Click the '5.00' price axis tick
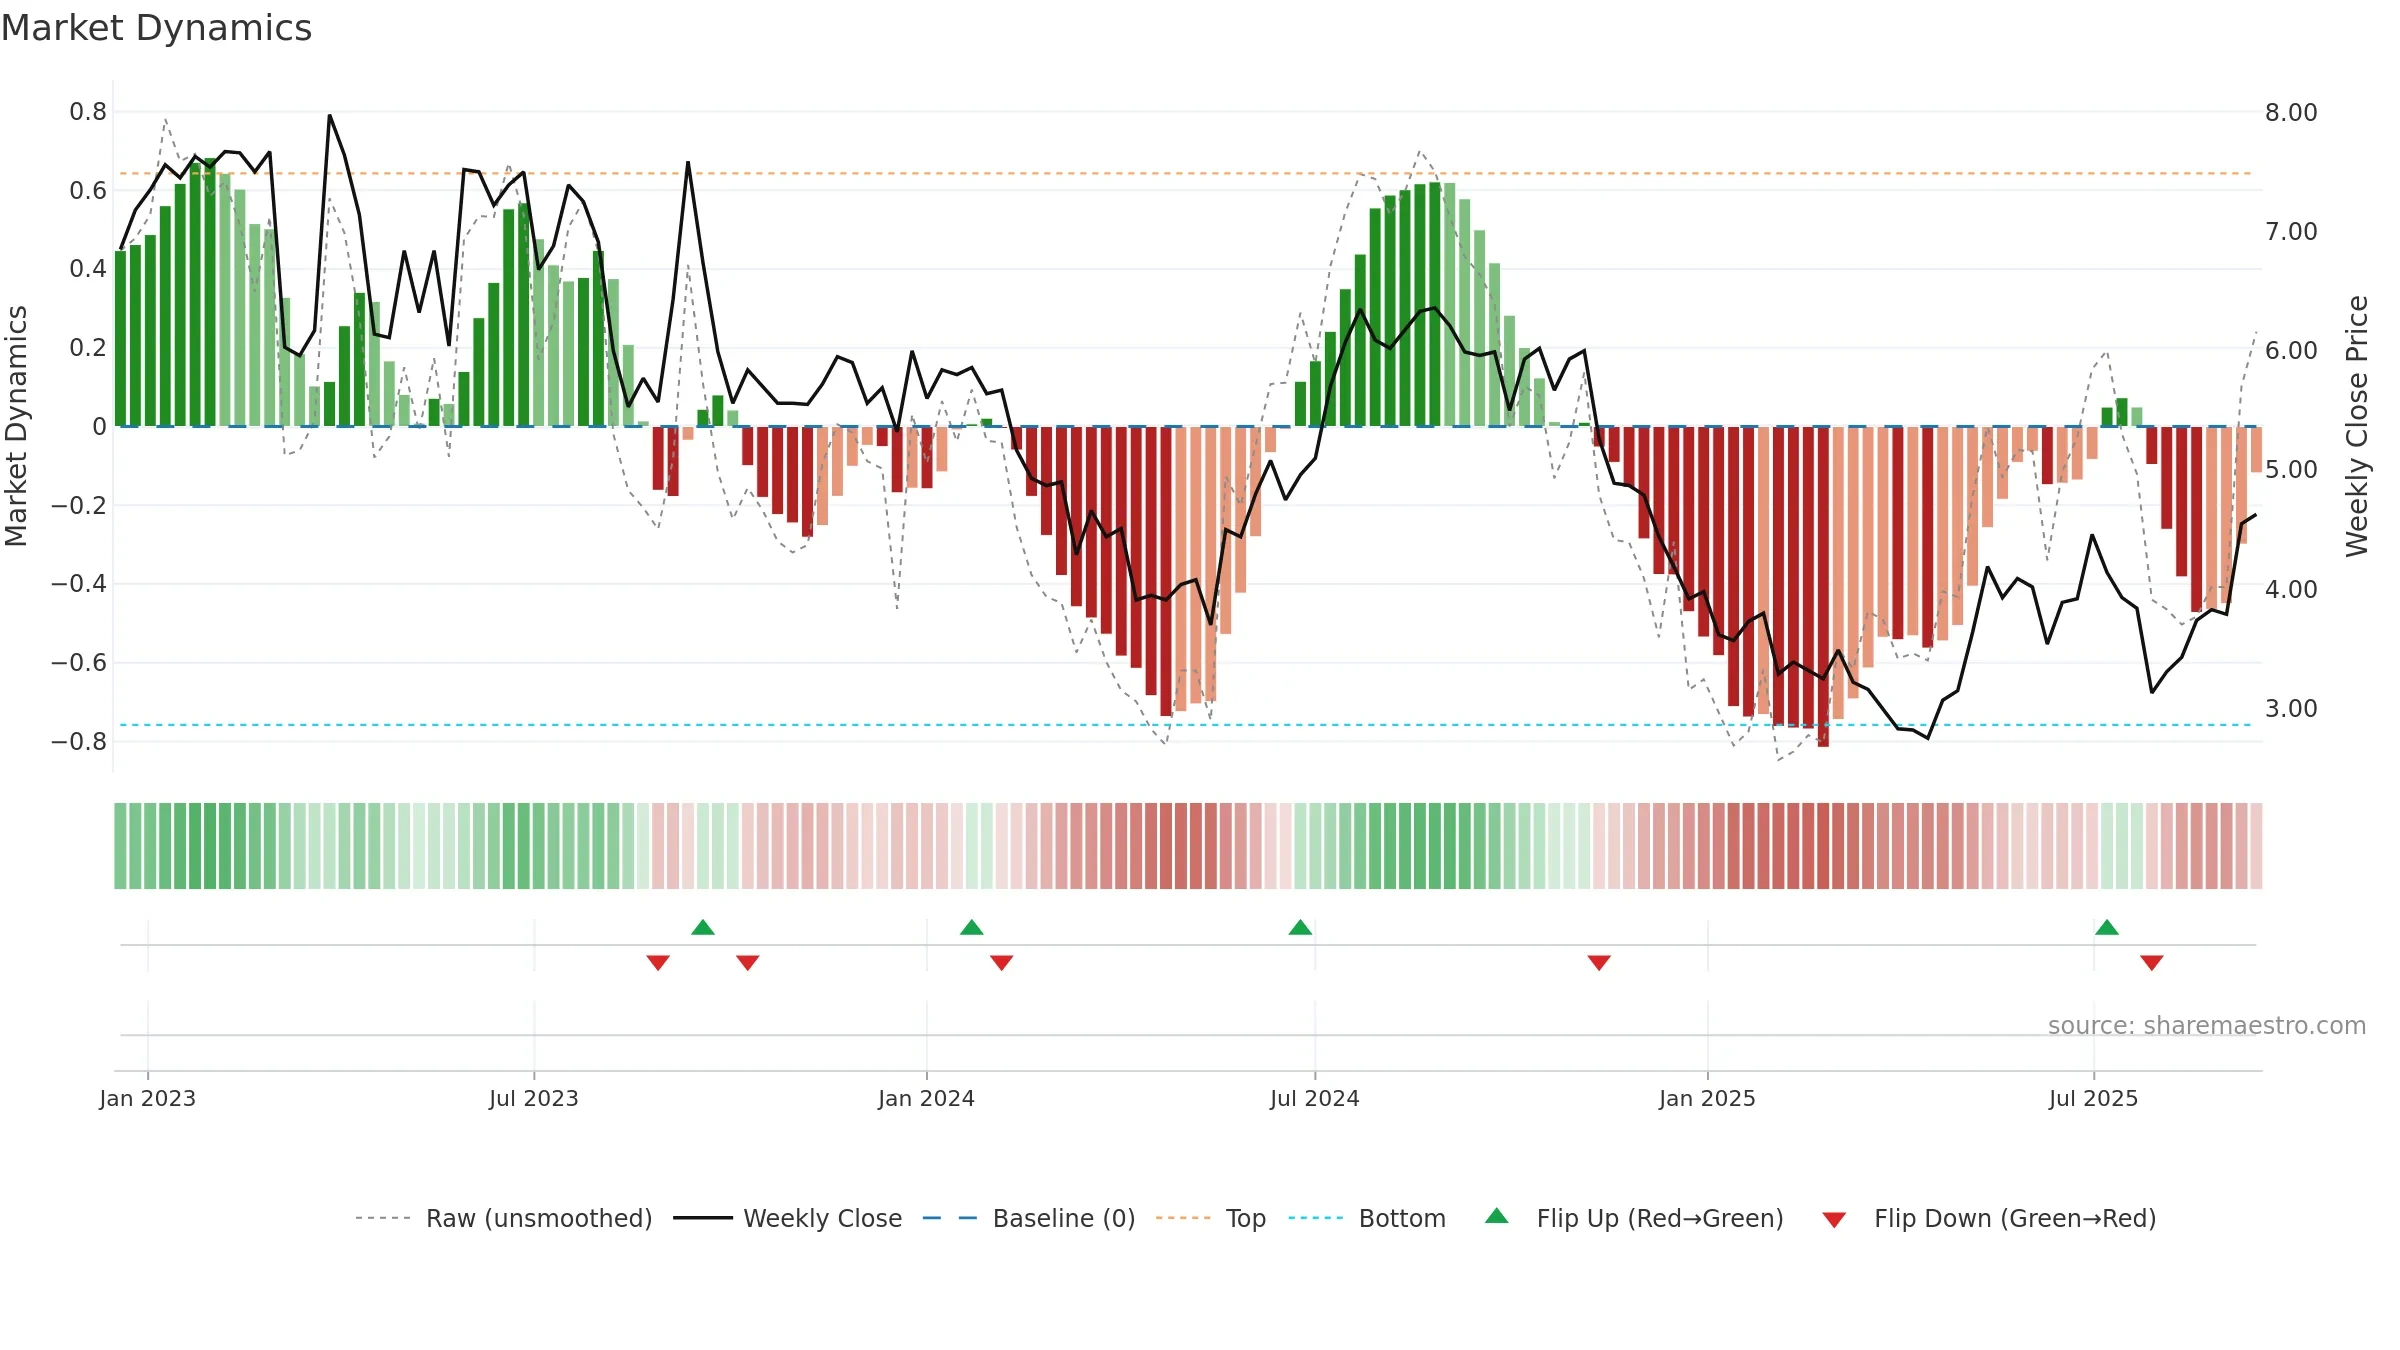This screenshot has width=2400, height=1350. tap(2292, 470)
